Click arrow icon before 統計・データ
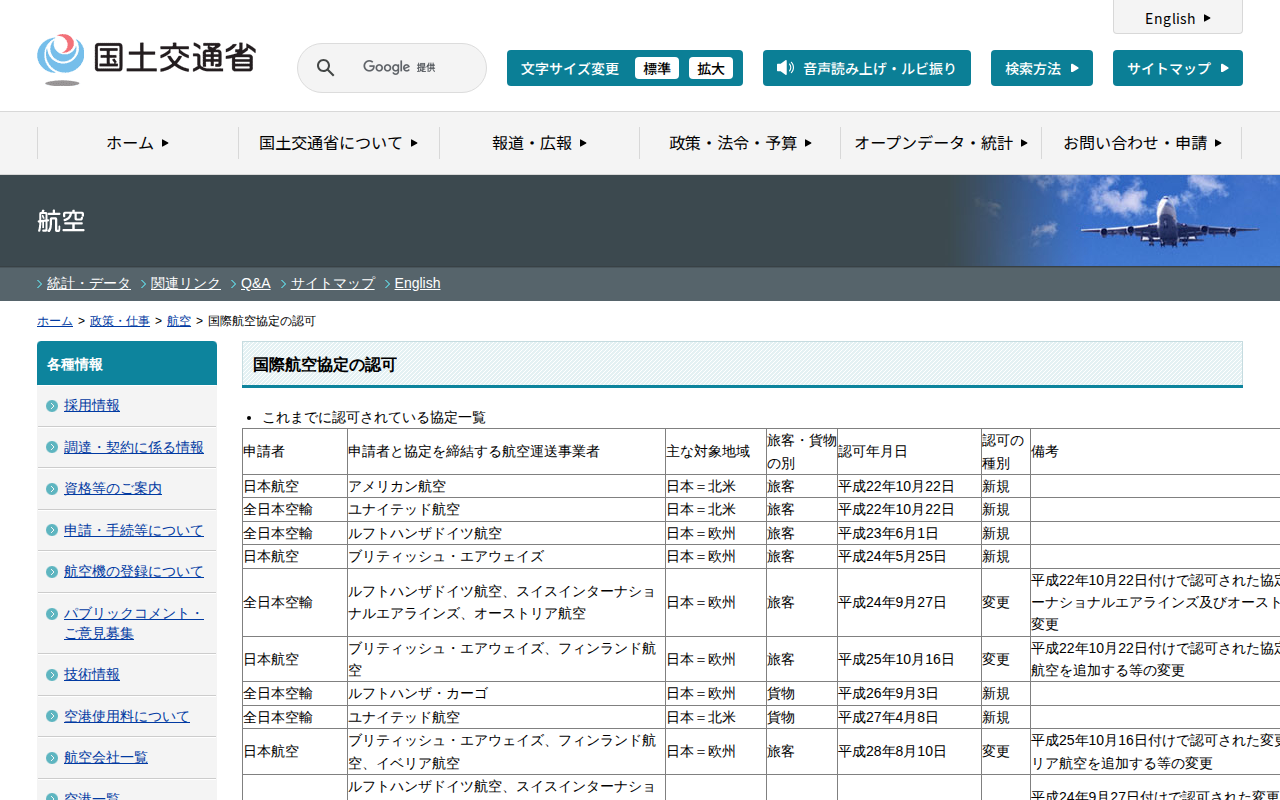Image resolution: width=1280 pixels, height=800 pixels. pos(40,284)
